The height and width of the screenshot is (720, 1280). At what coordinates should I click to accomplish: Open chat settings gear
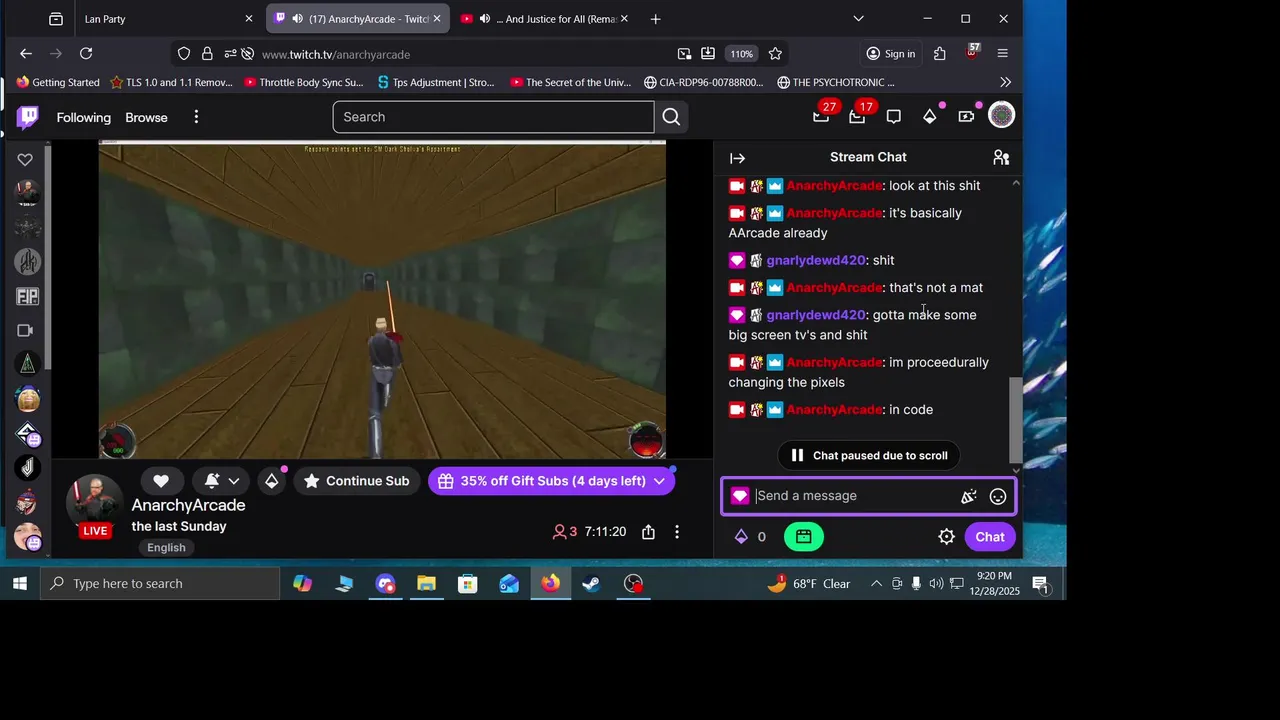coord(946,537)
